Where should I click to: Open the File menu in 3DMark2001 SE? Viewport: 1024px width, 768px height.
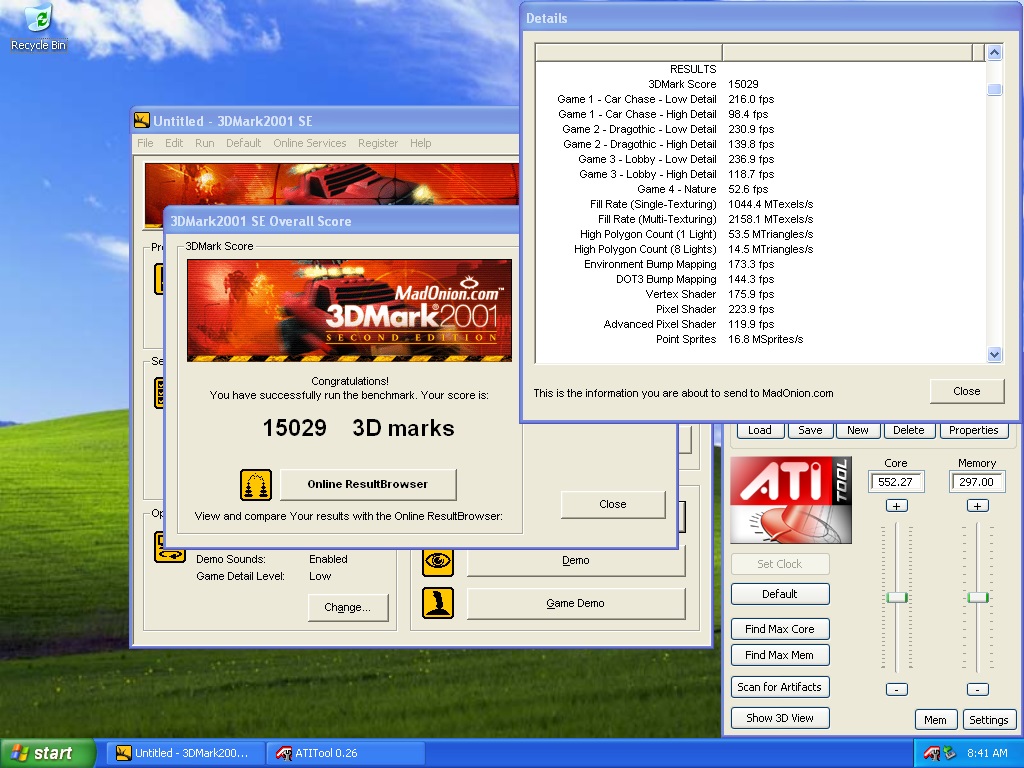tap(145, 143)
